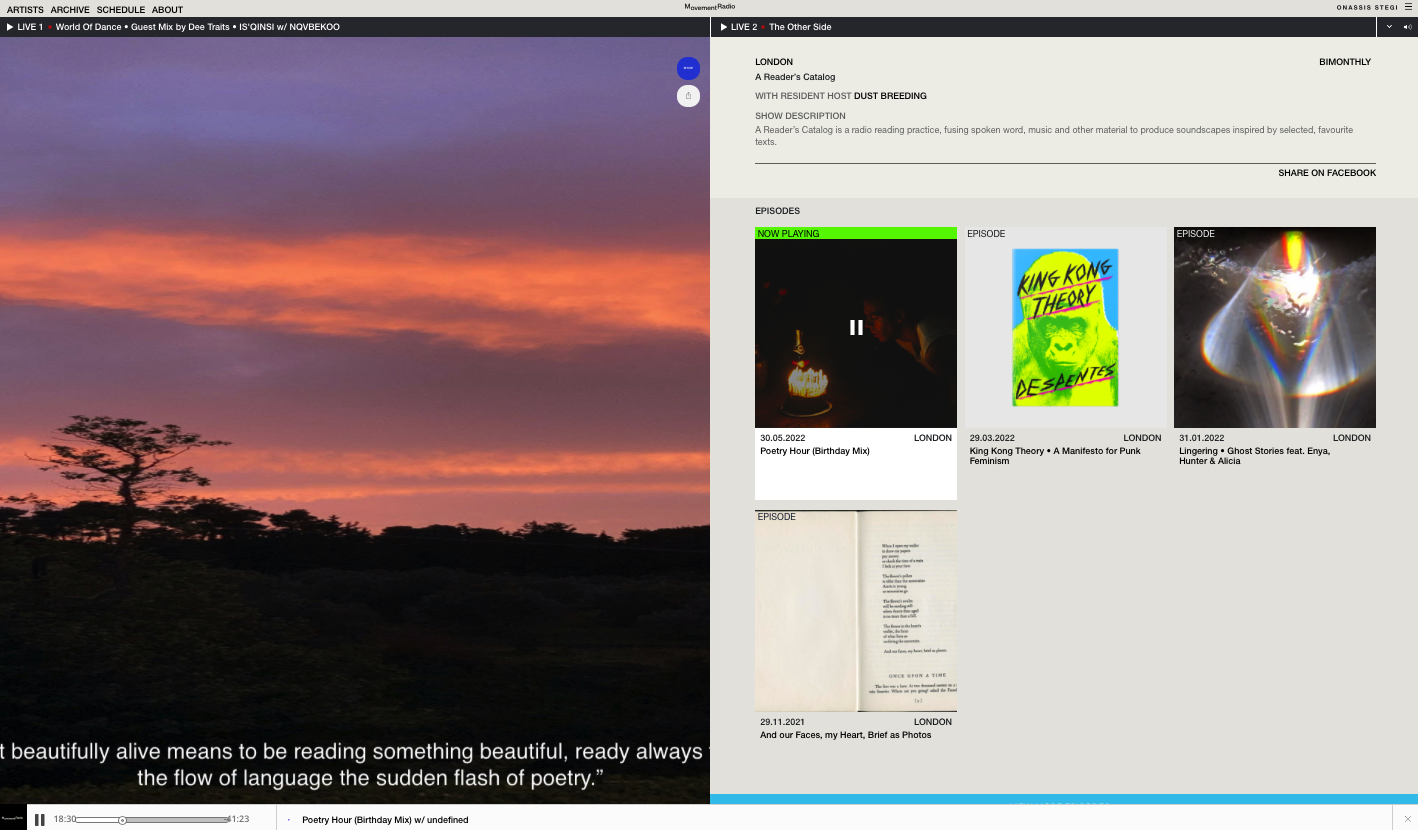Click the white share icon on the video

(x=688, y=96)
